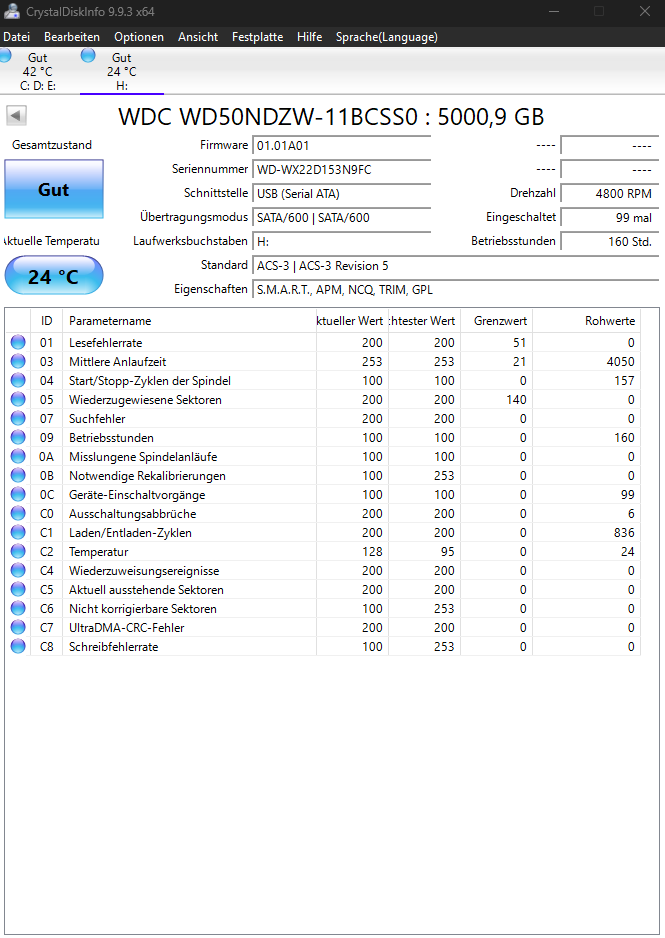Click the Parametername column header
The image size is (665, 938).
(190, 321)
